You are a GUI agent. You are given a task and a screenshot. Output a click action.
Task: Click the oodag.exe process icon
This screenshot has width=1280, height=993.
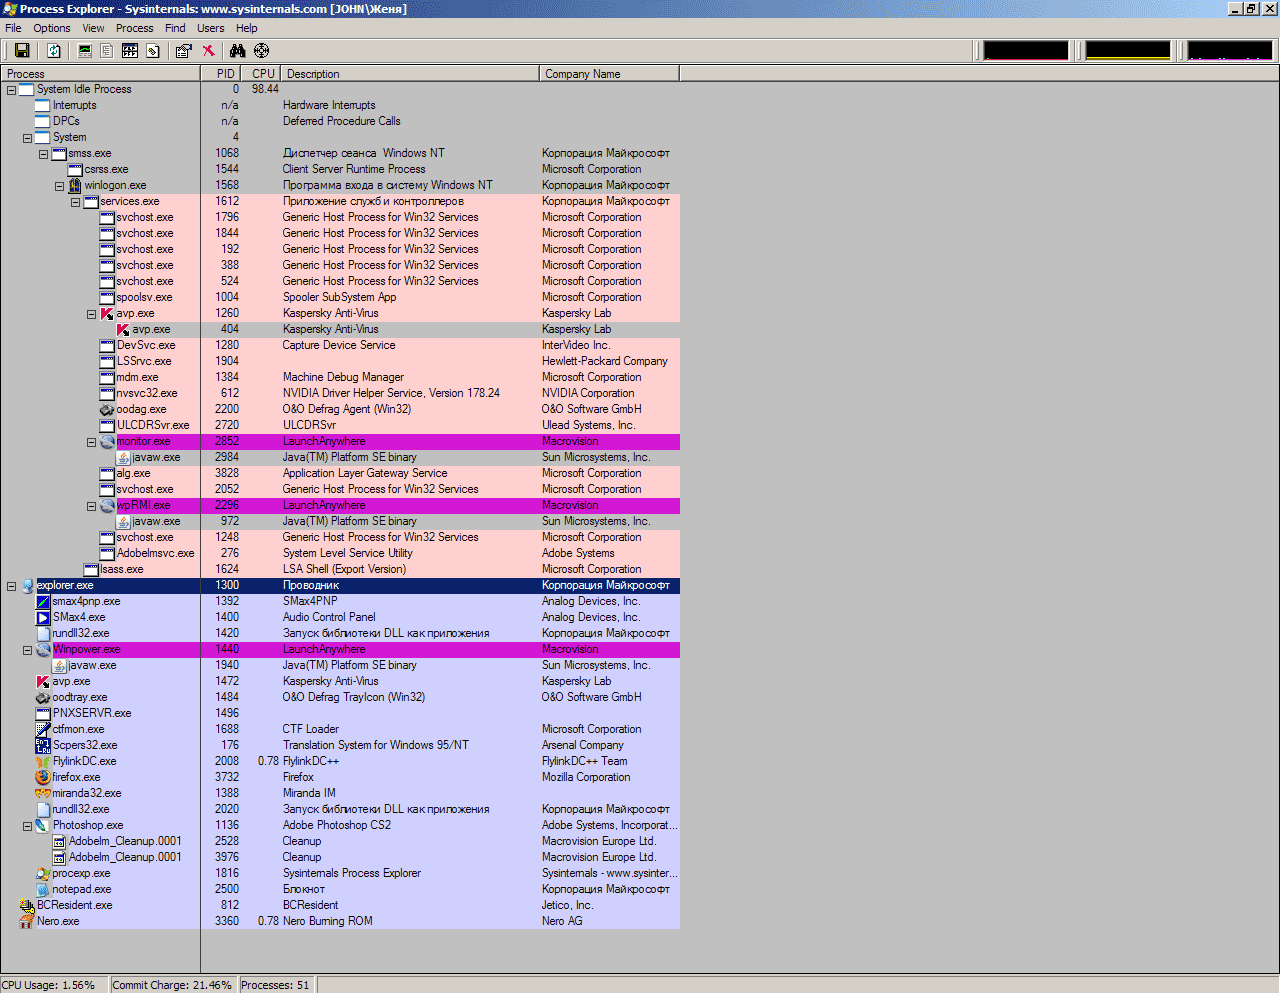(x=107, y=409)
